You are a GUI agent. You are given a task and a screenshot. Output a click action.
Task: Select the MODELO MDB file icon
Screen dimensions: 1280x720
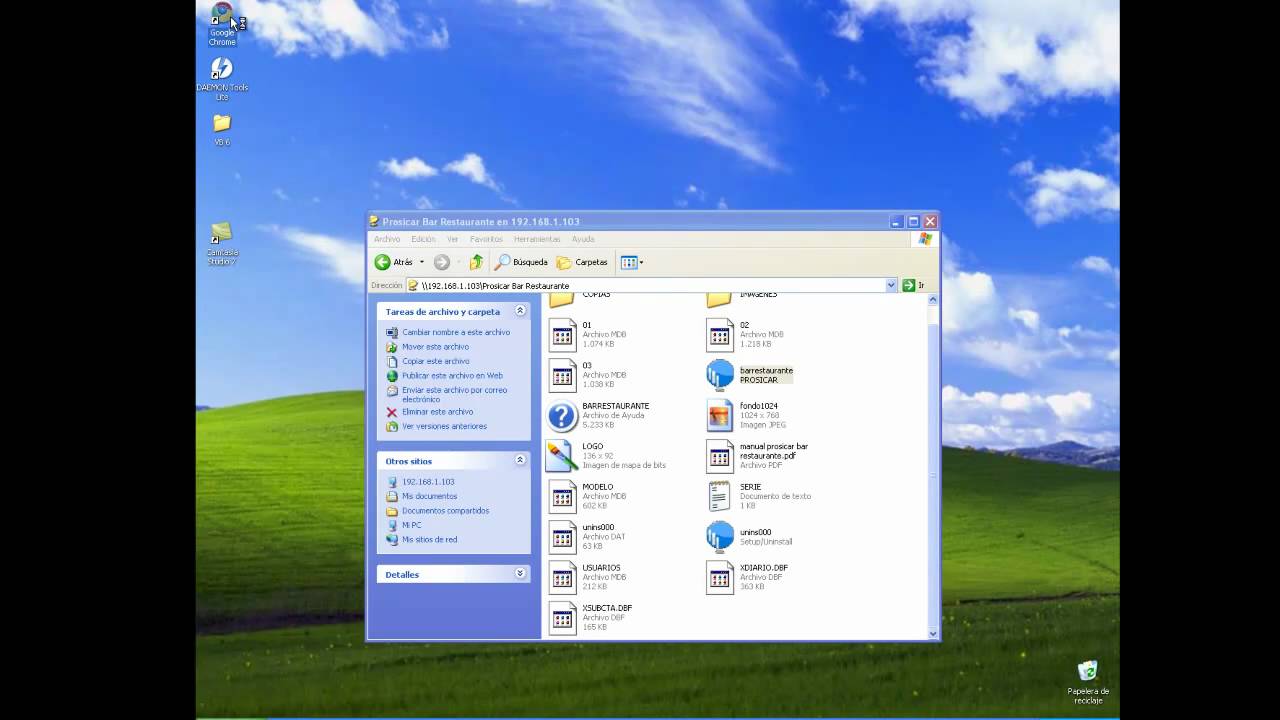(x=563, y=496)
